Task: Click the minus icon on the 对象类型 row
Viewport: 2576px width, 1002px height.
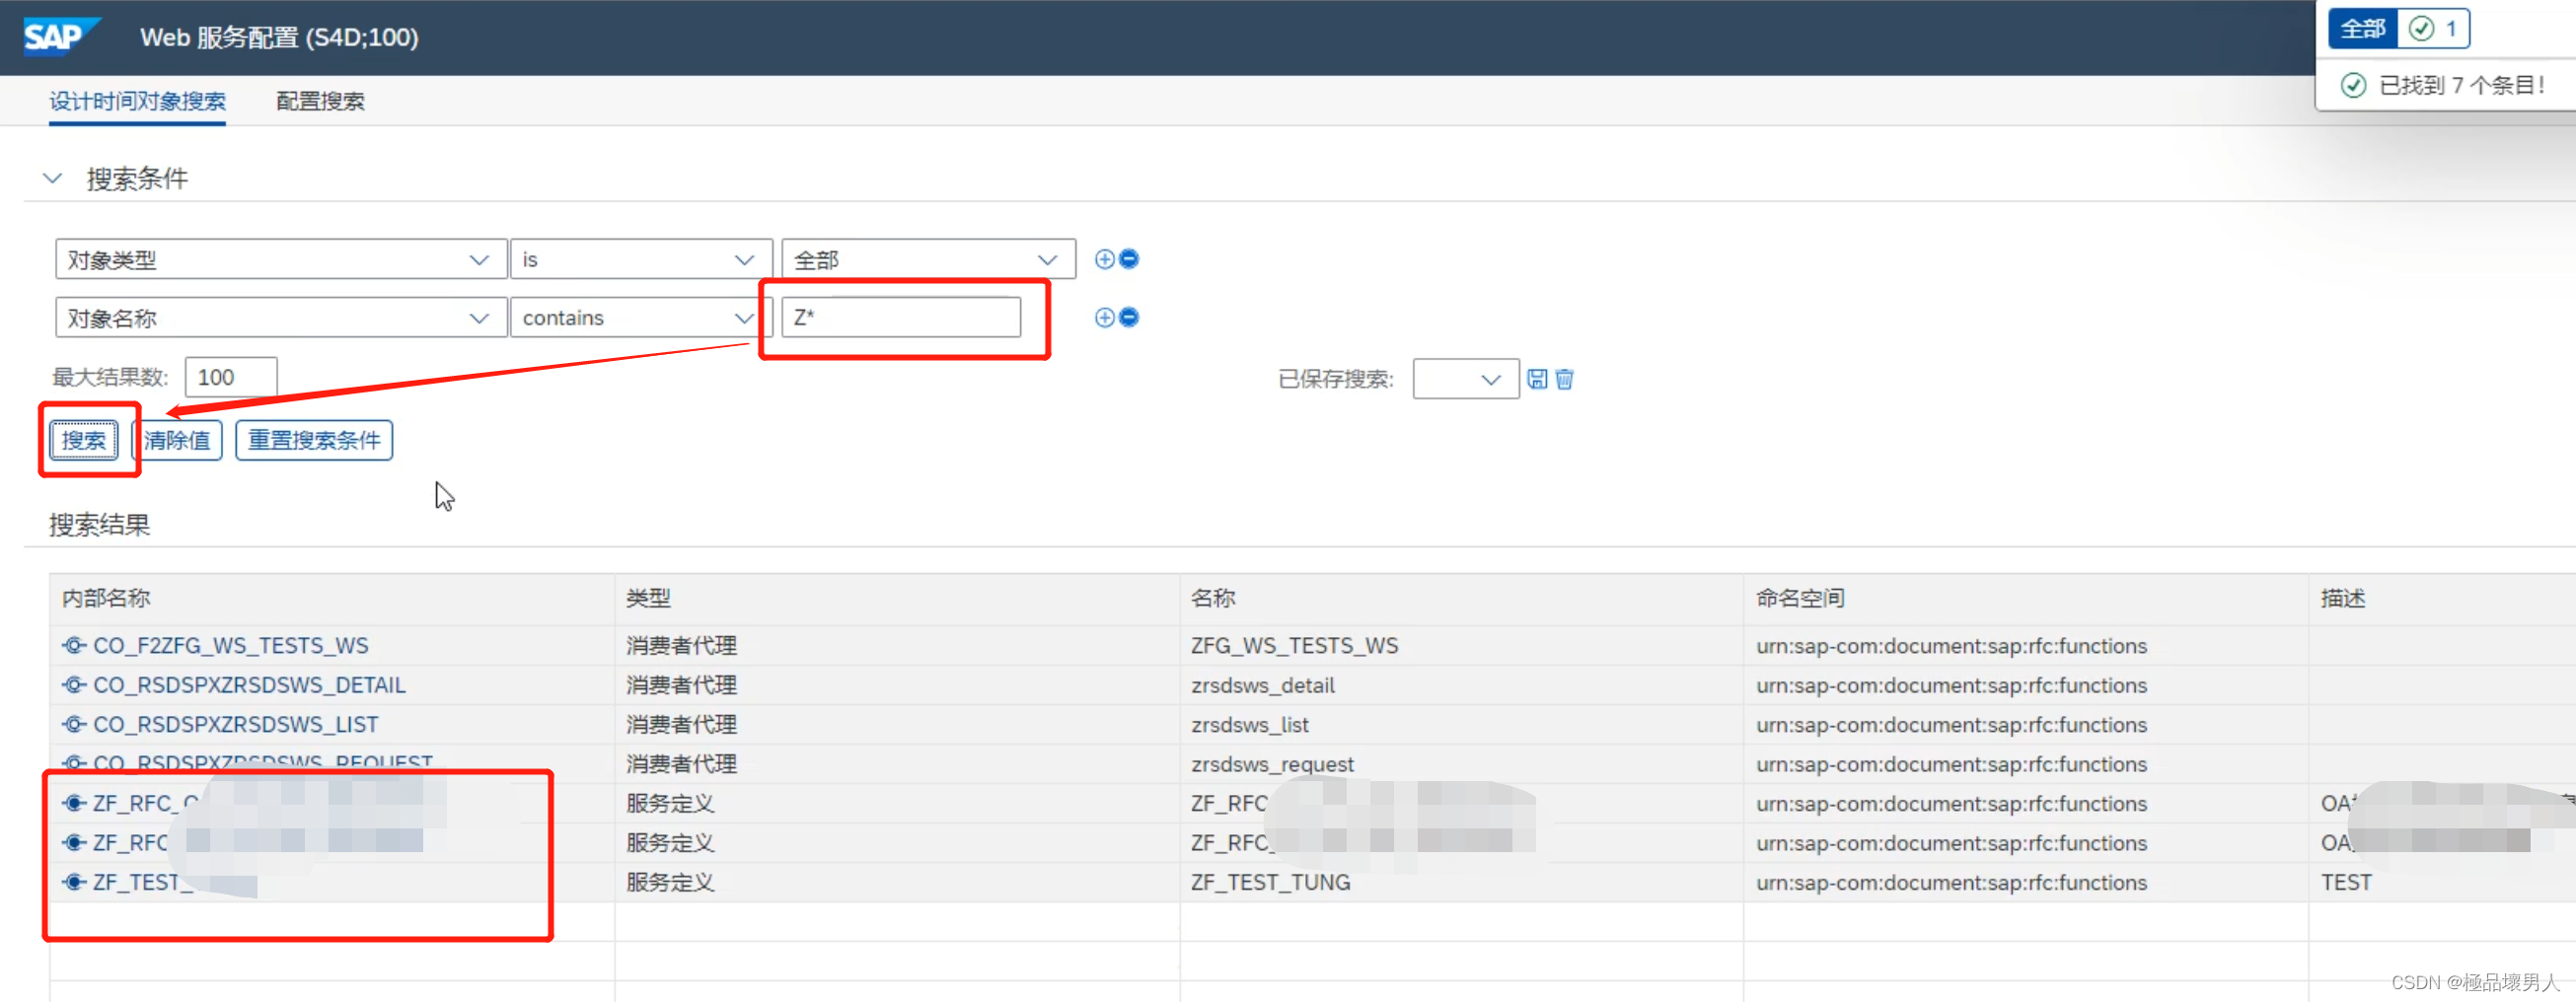Action: 1128,258
